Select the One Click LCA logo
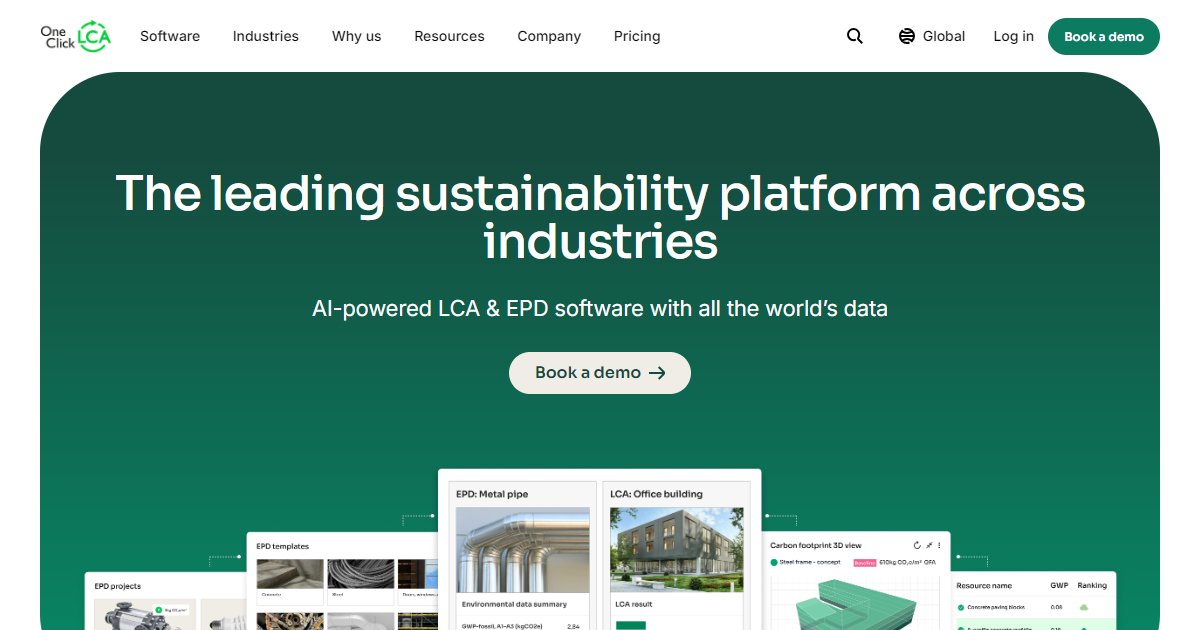Image resolution: width=1200 pixels, height=630 pixels. tap(75, 36)
